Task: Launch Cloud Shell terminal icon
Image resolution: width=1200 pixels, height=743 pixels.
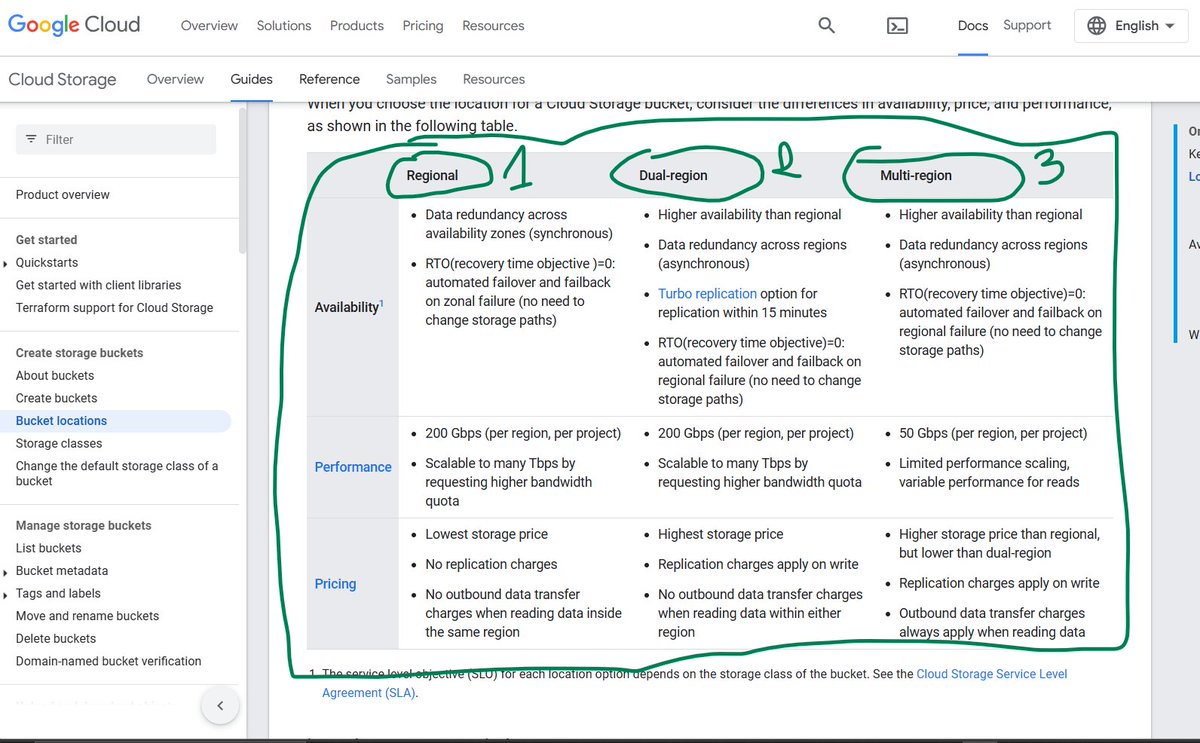Action: pos(898,26)
